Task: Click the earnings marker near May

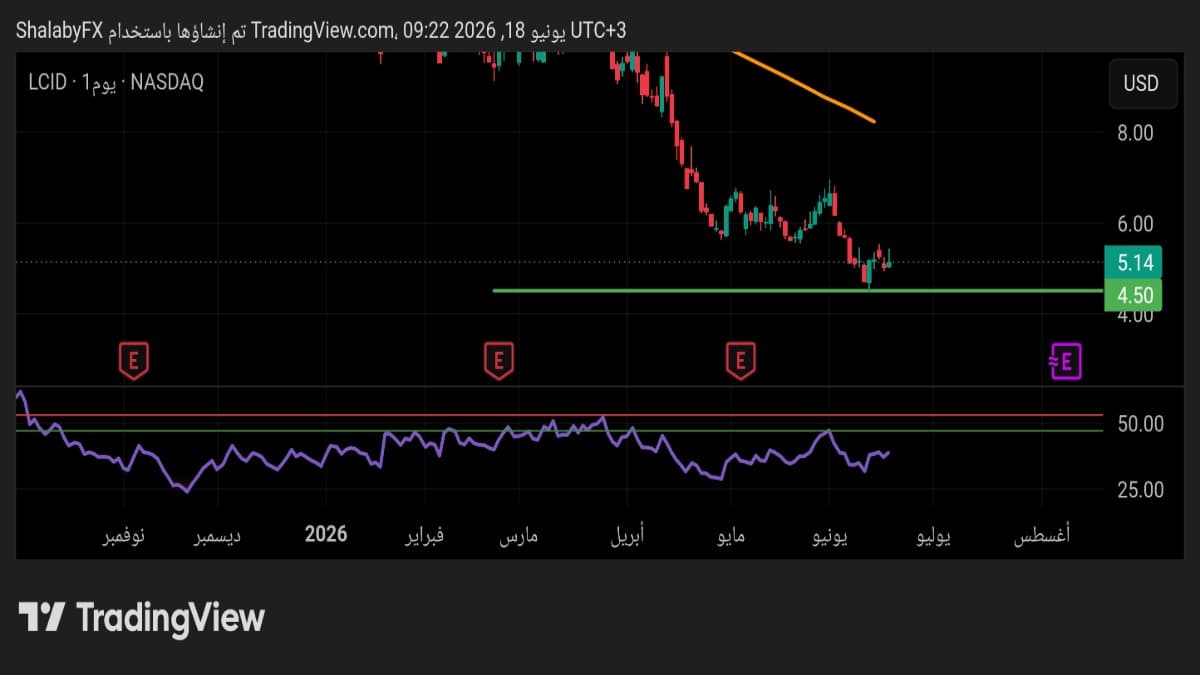Action: point(740,360)
